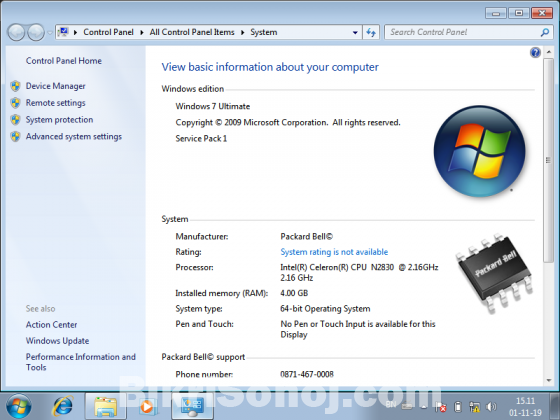This screenshot has height=420, width=560.
Task: Click the magnifier search icon
Action: pyautogui.click(x=545, y=32)
